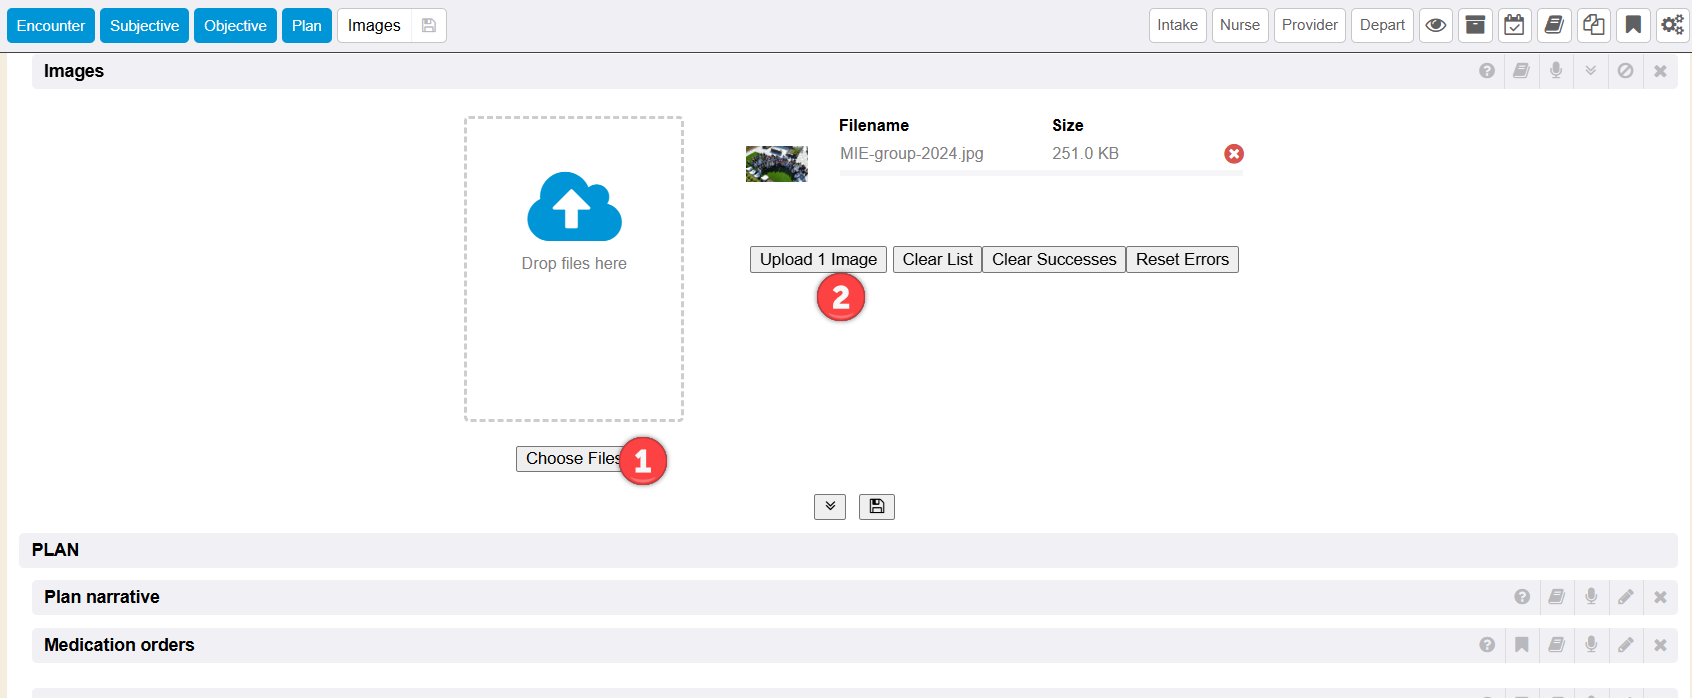Click double chevron button below drop zone
This screenshot has height=698, width=1692.
(x=830, y=507)
